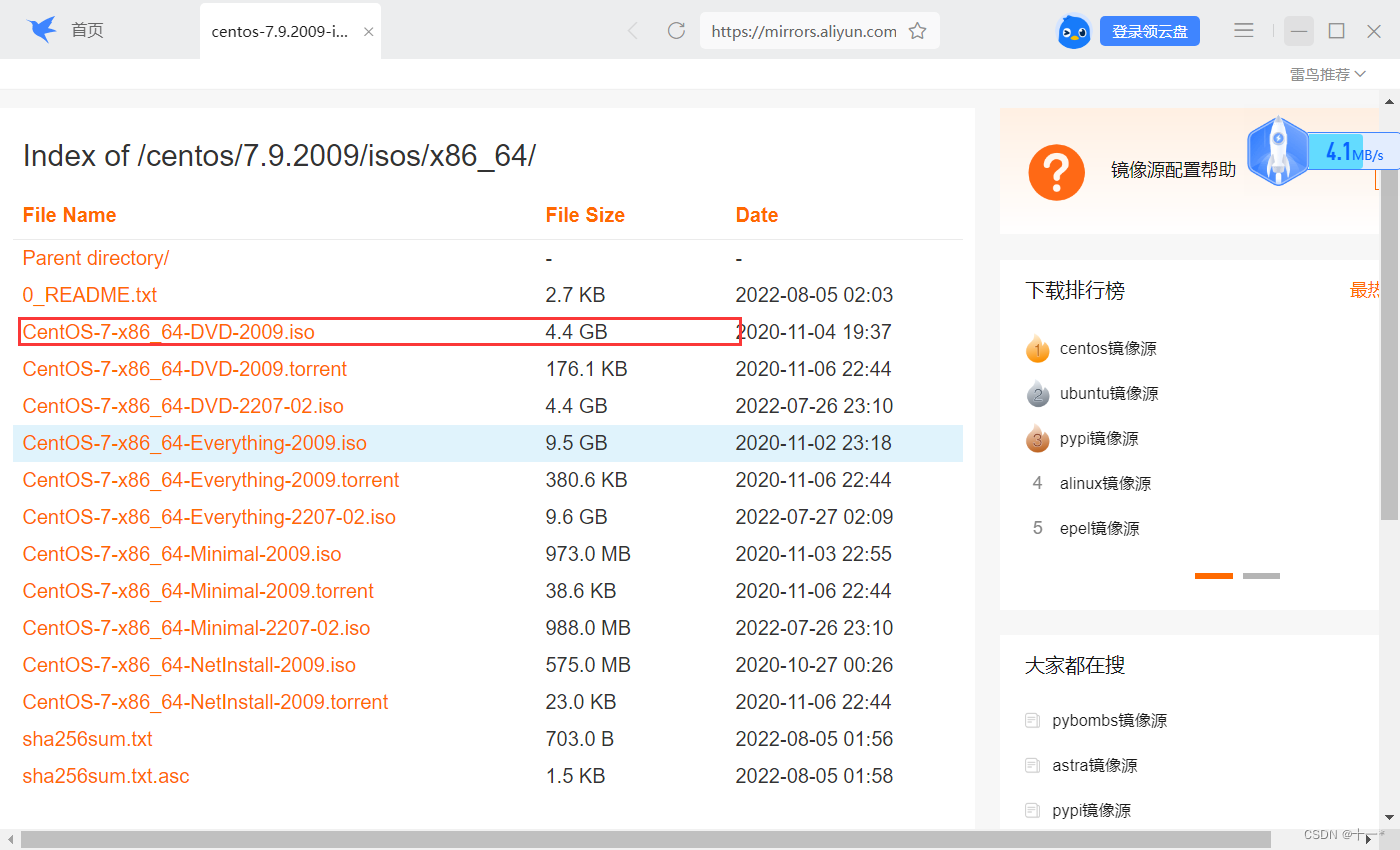
Task: Click the mirrors.aliyun.com address bar
Action: coord(804,31)
